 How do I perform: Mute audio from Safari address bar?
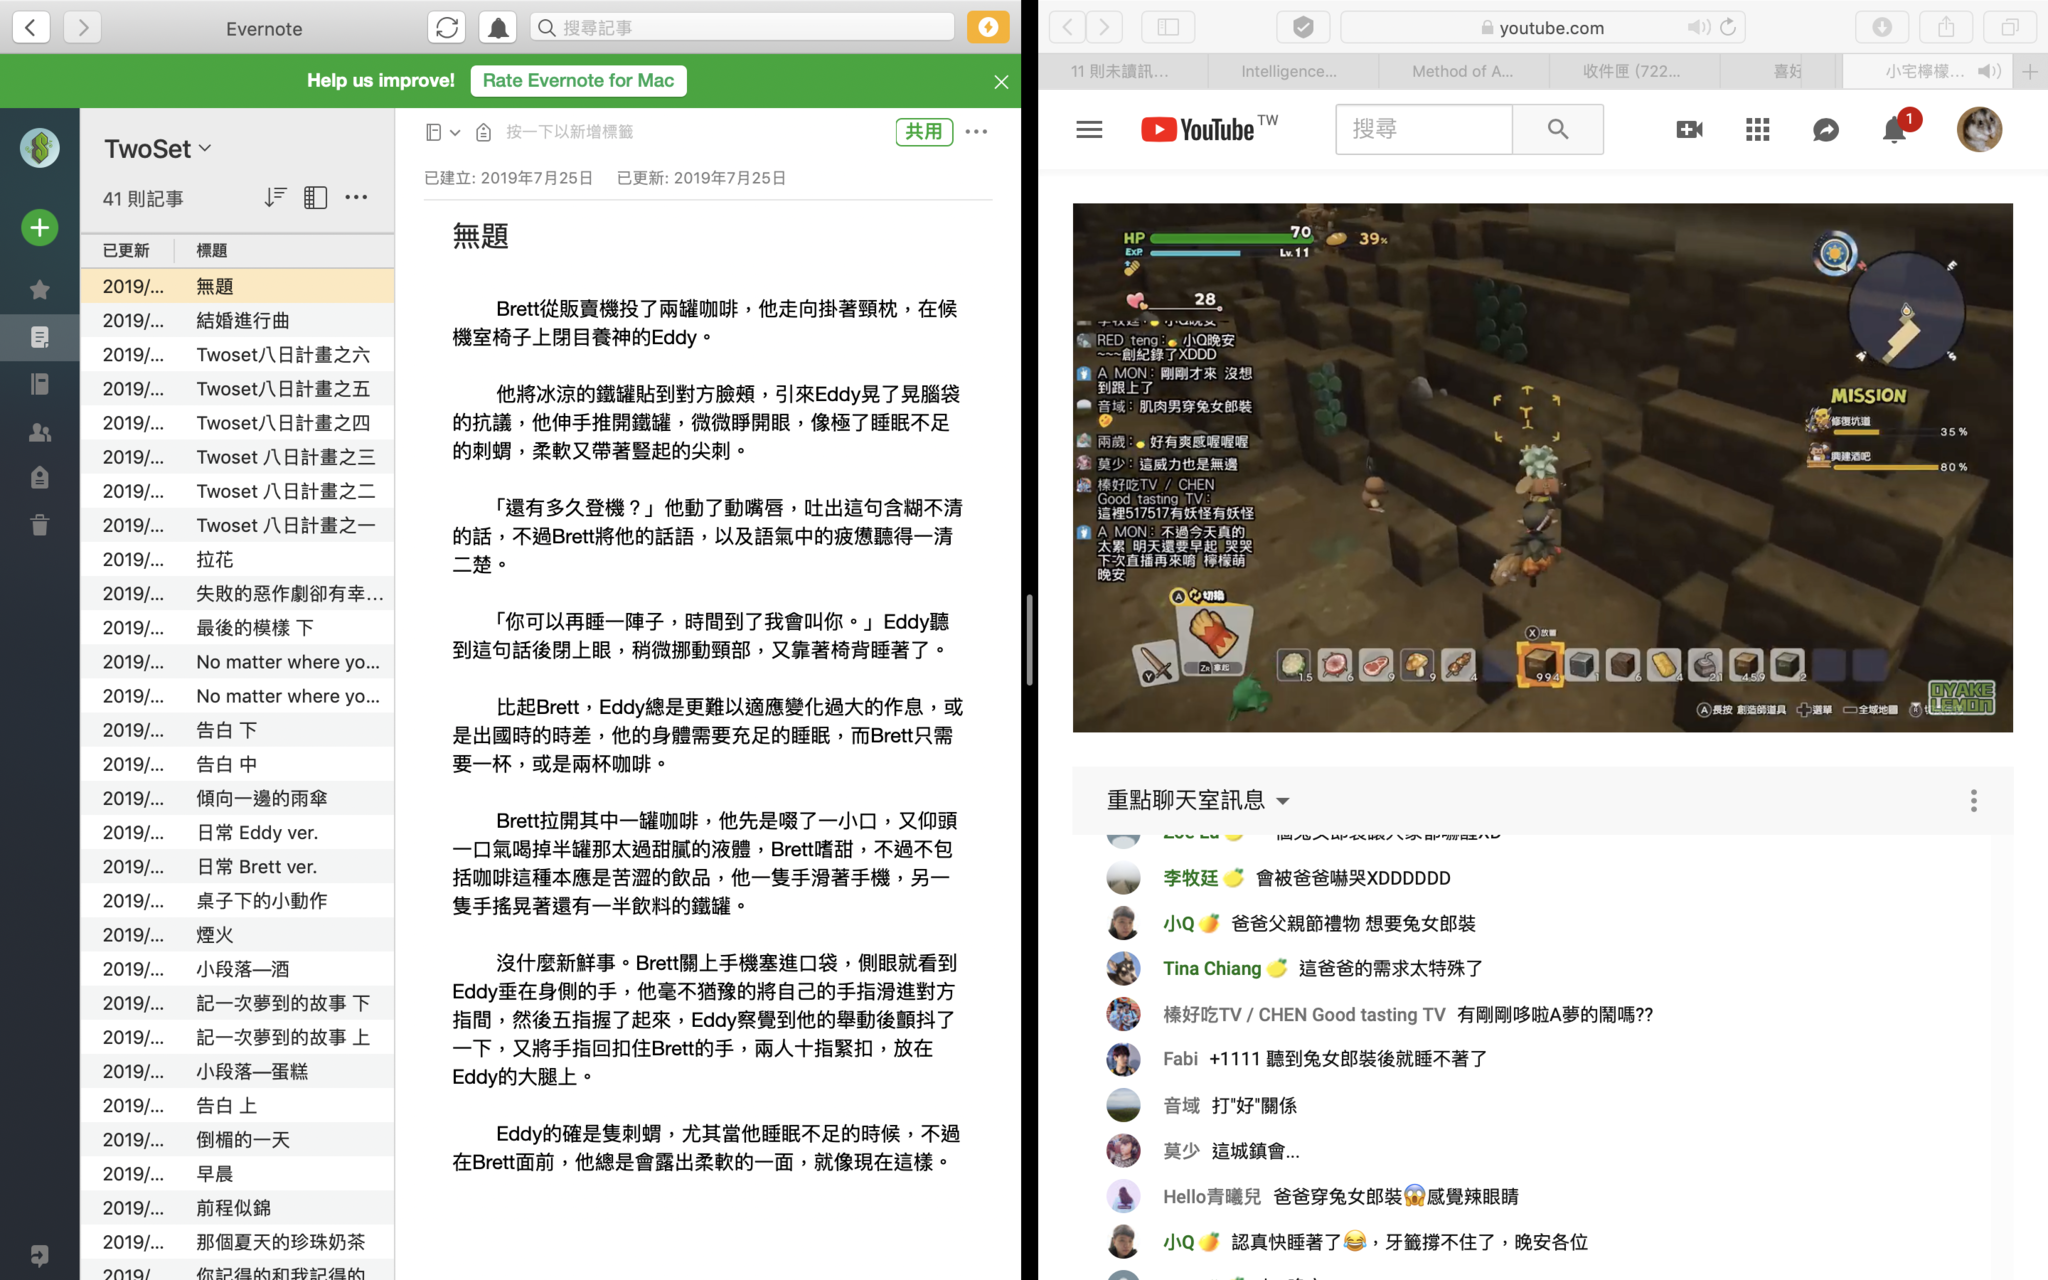pyautogui.click(x=1698, y=27)
